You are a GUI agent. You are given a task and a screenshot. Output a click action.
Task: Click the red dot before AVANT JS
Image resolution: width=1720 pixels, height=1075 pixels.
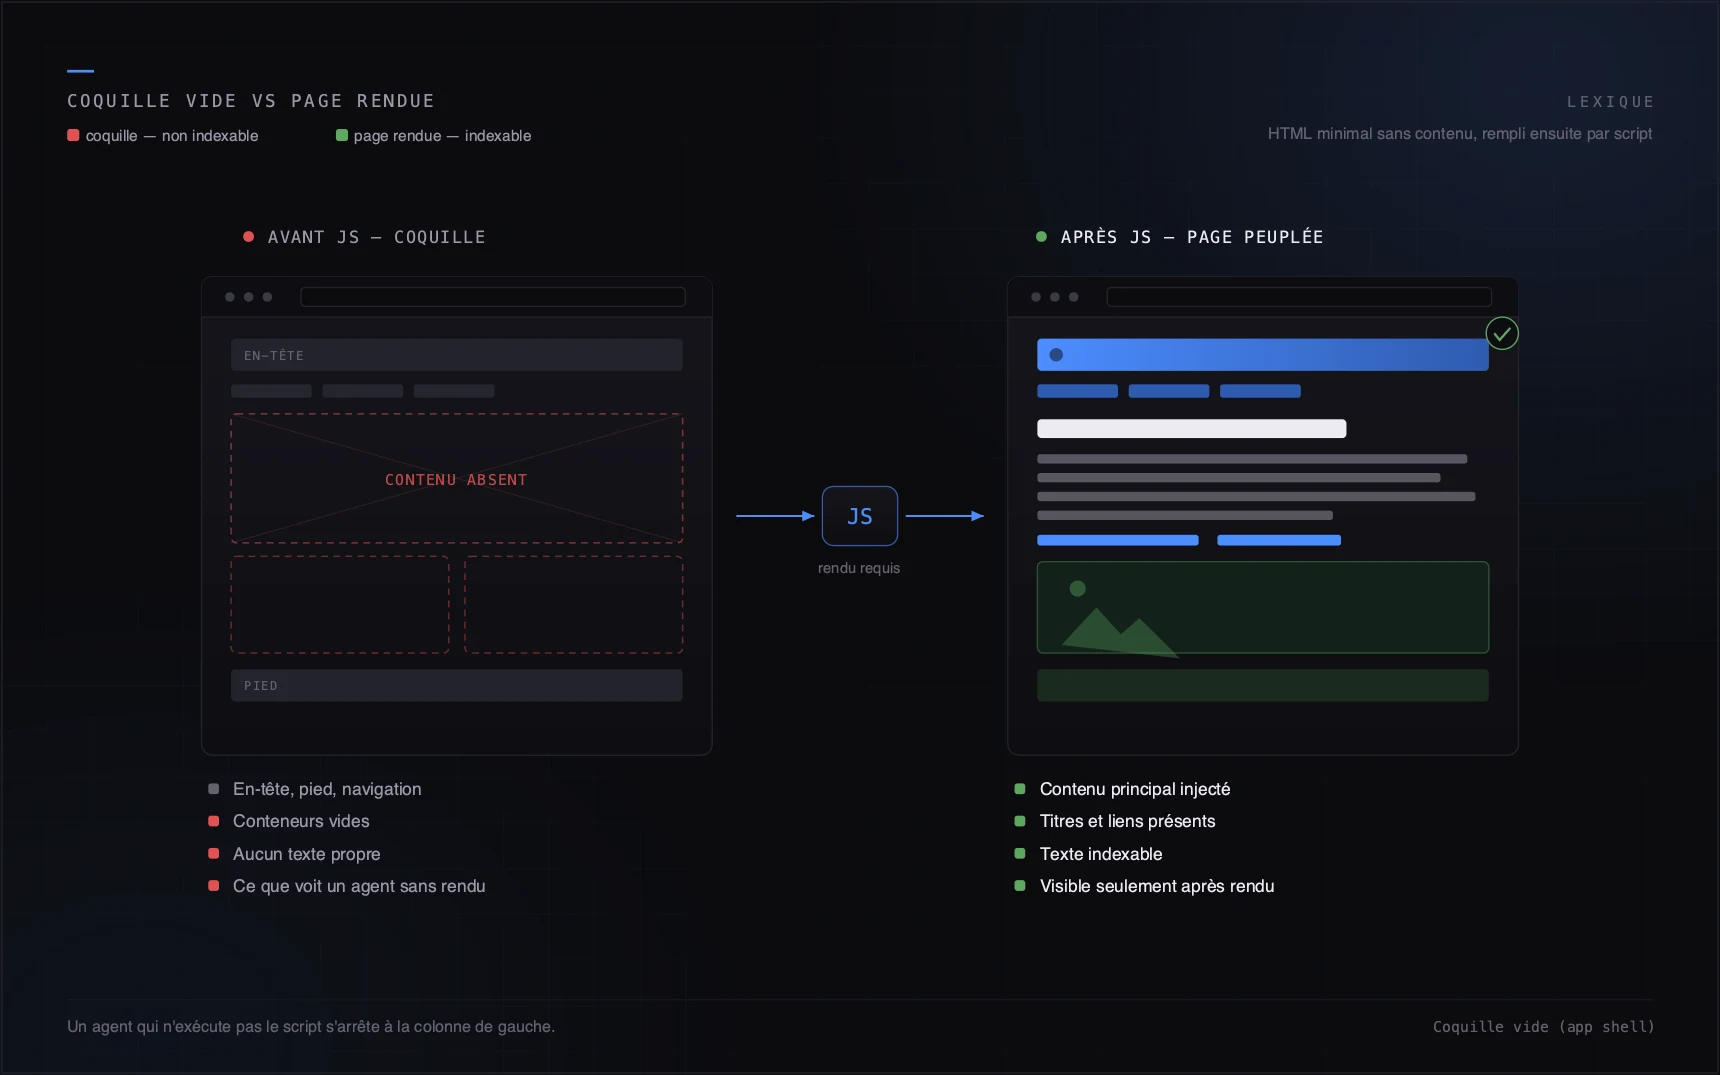[248, 237]
